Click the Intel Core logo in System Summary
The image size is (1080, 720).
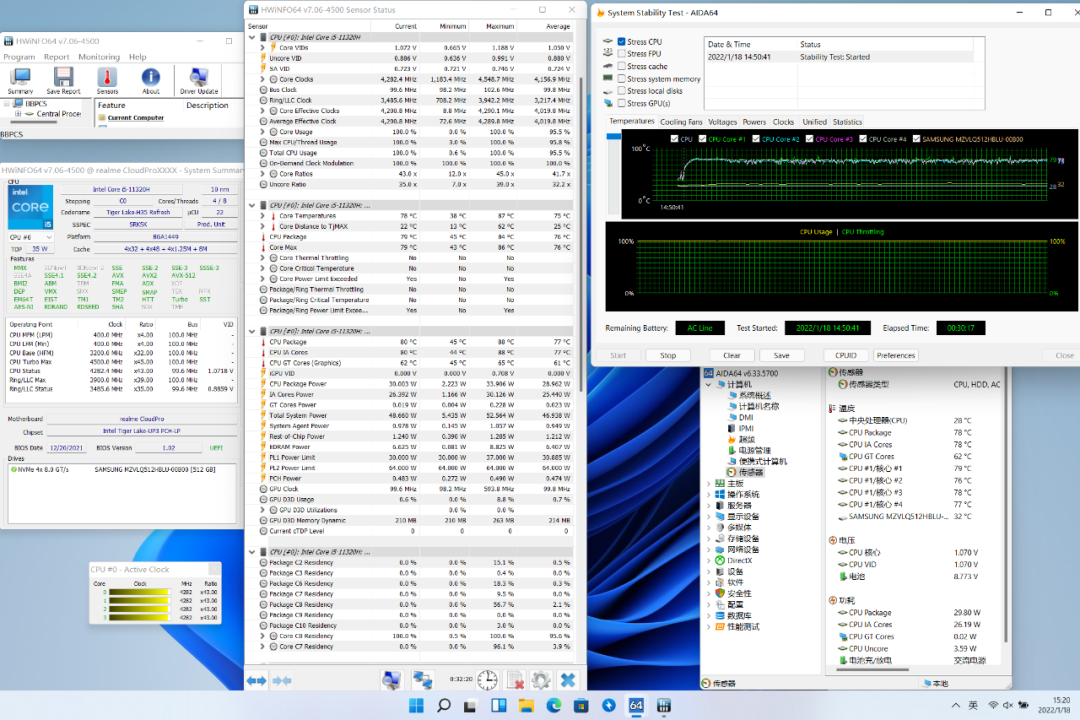point(30,207)
